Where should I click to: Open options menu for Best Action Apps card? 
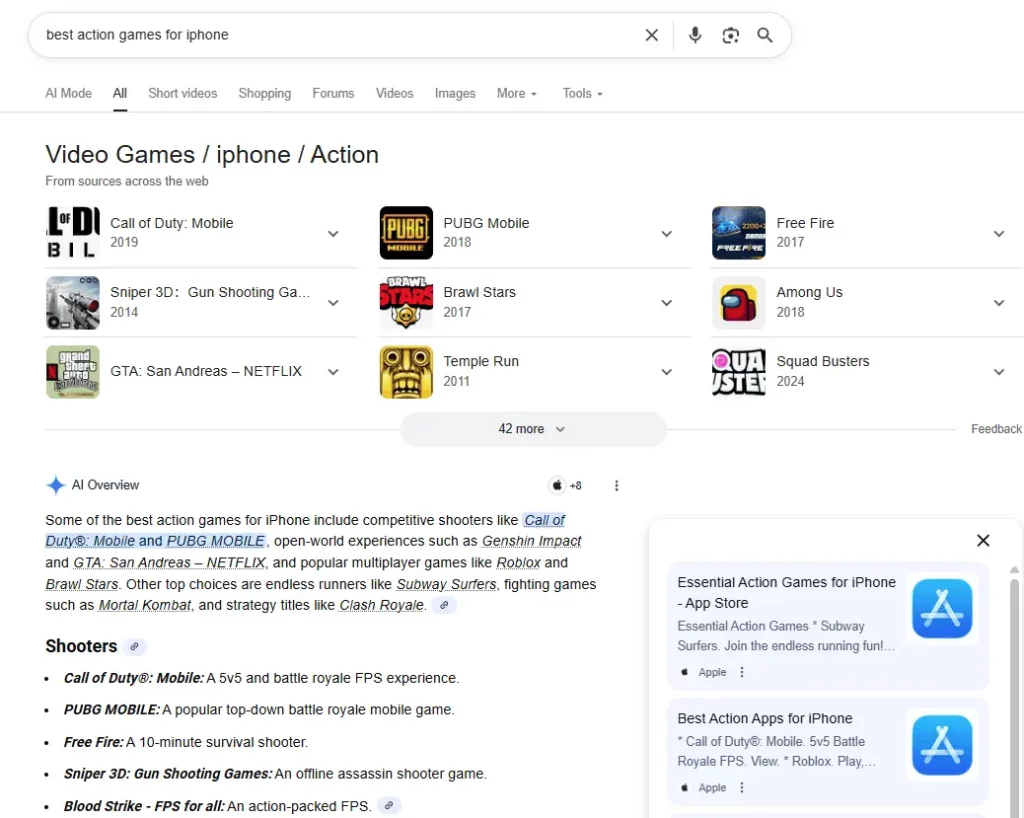[742, 787]
